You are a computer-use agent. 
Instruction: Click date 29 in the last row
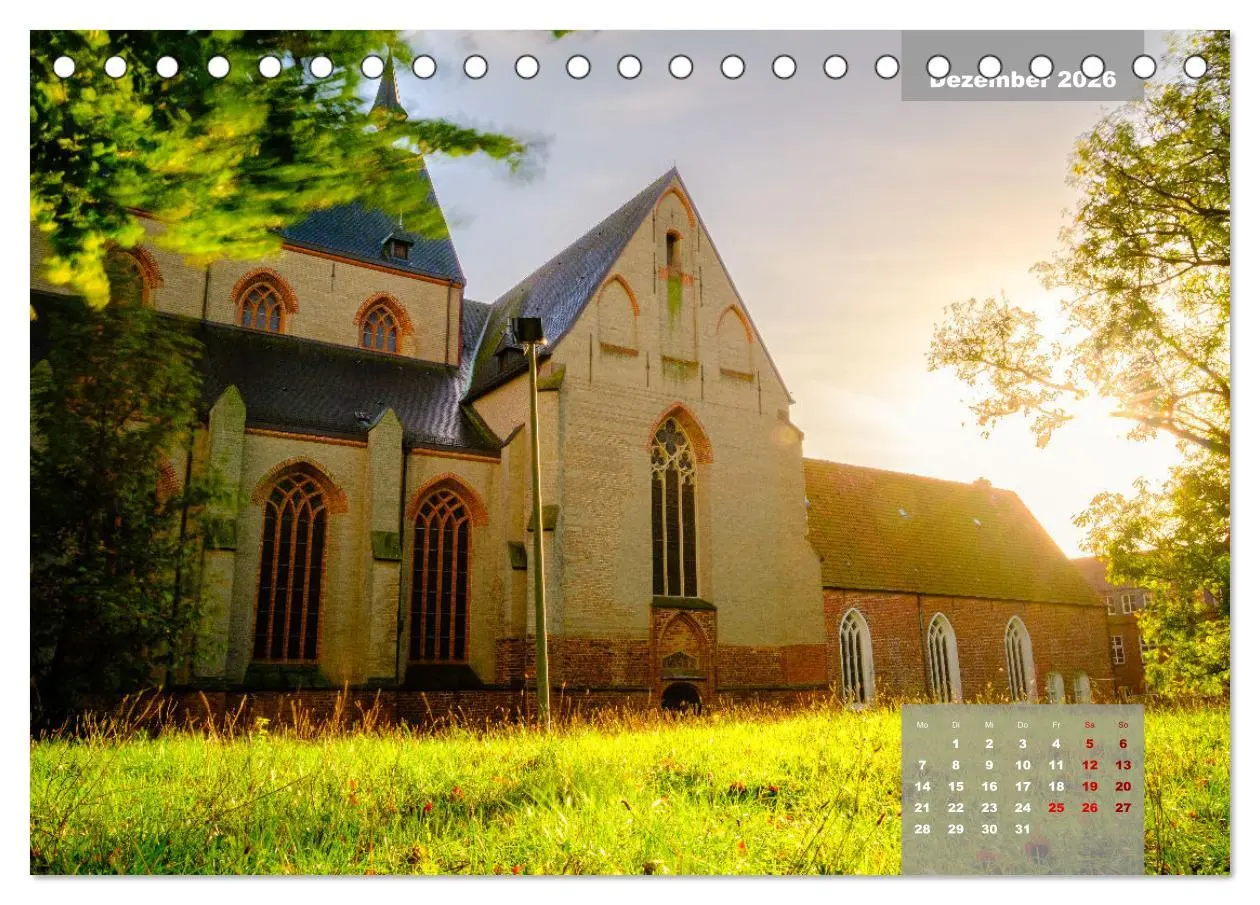956,828
